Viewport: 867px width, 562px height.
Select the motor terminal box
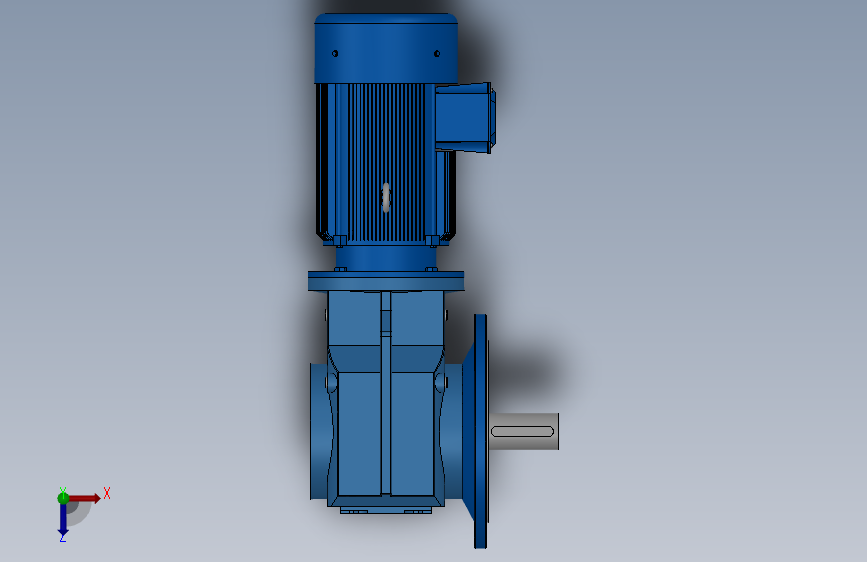(464, 117)
